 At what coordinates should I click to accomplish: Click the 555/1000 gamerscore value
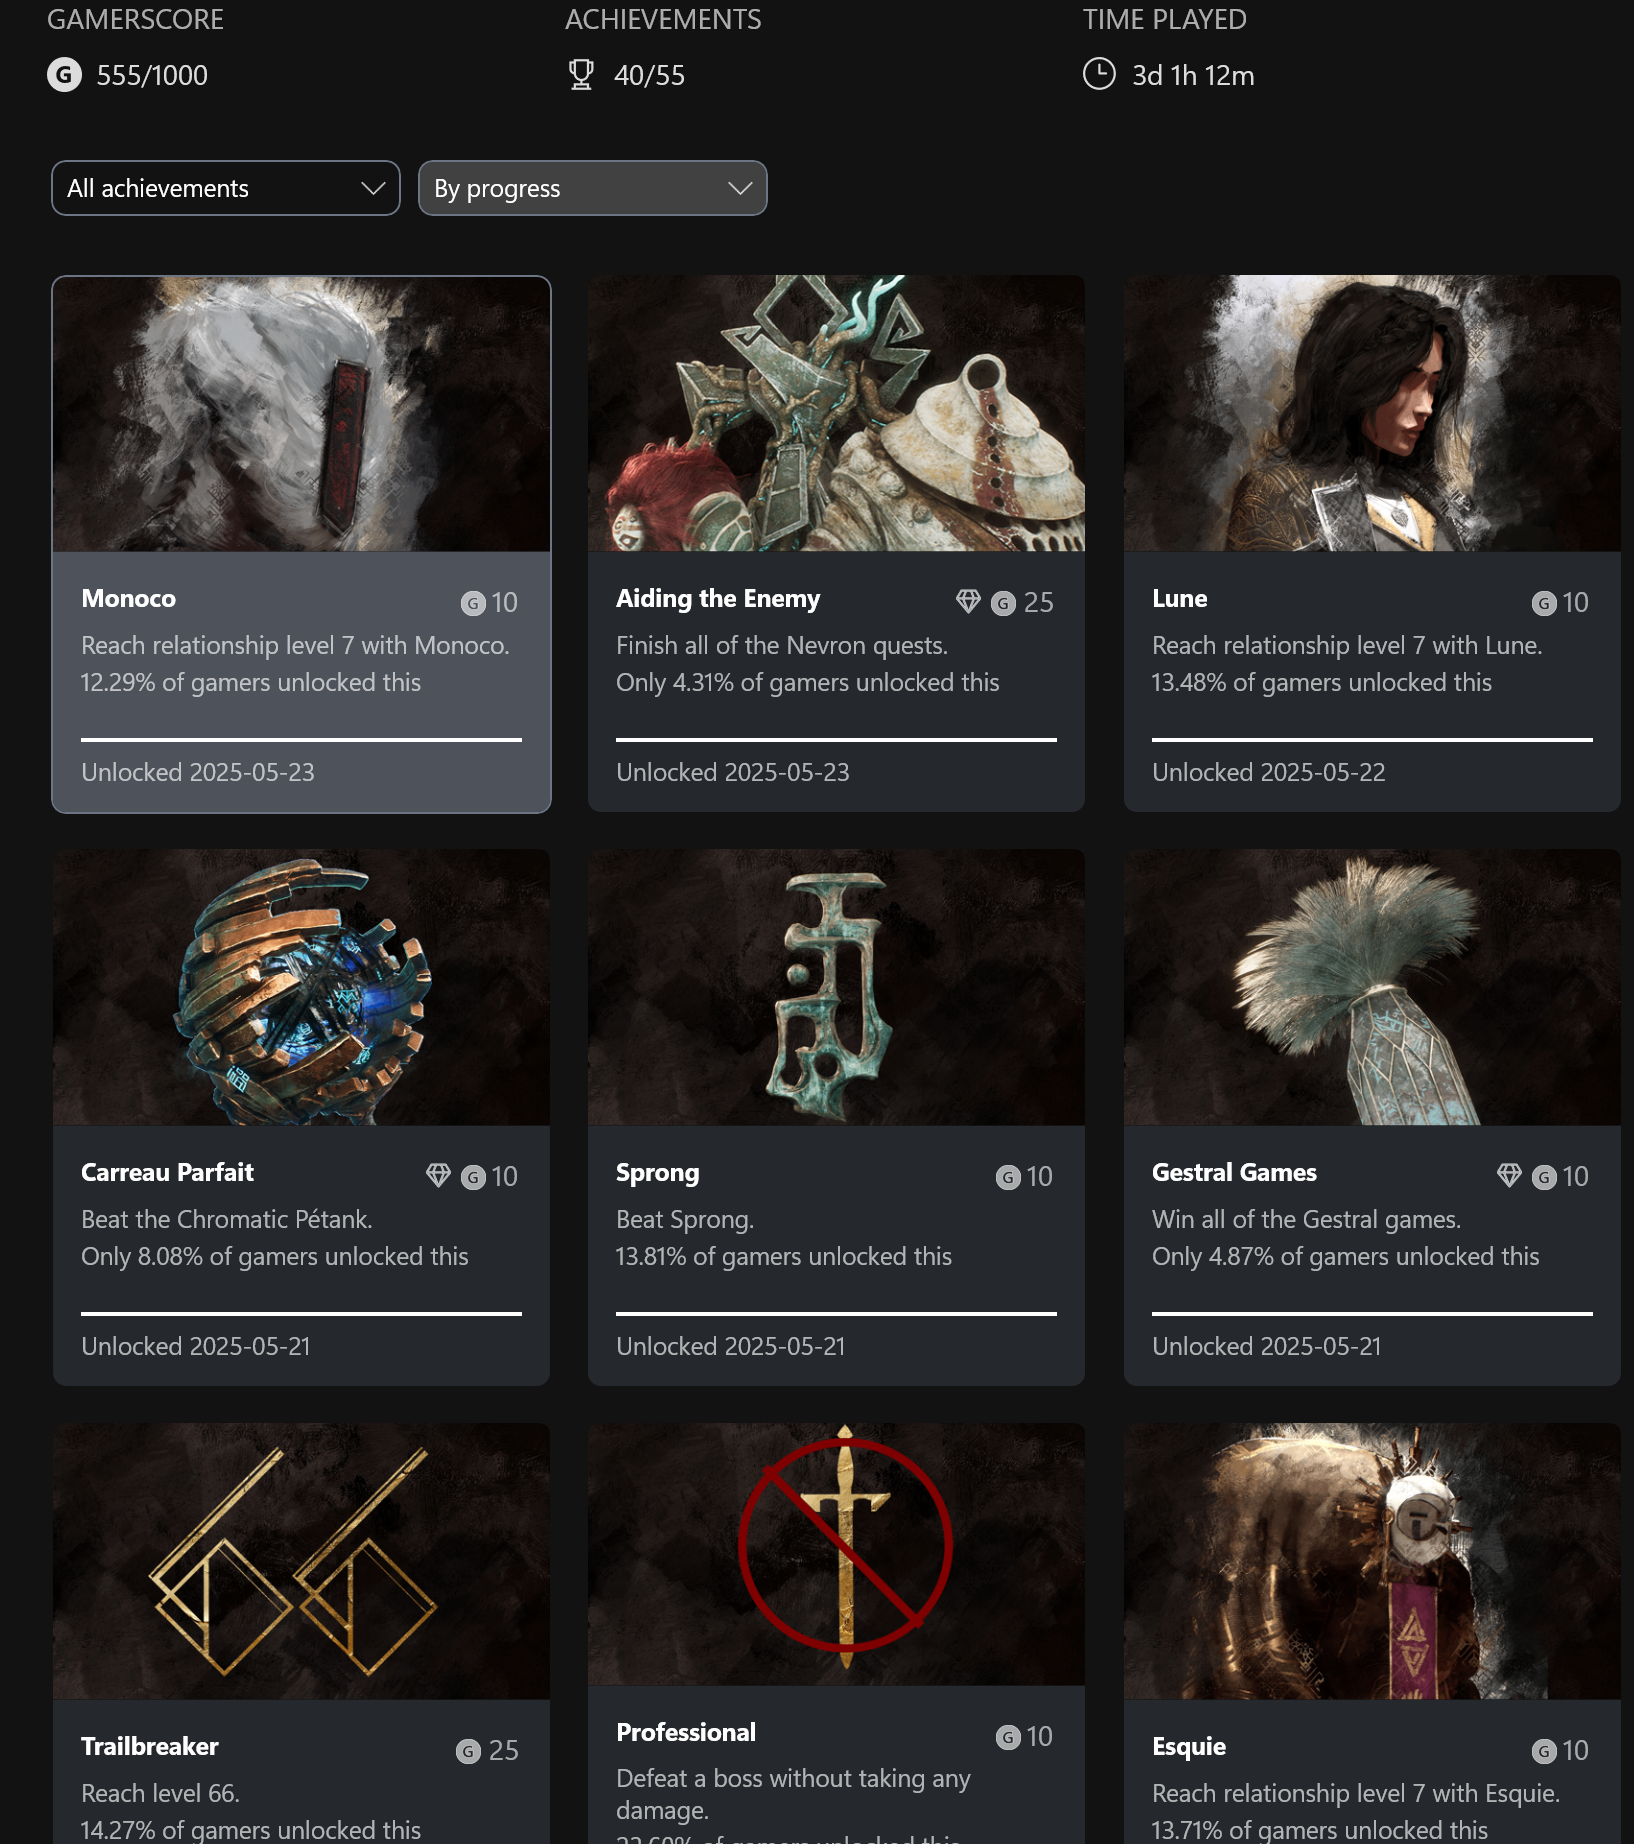(x=152, y=75)
